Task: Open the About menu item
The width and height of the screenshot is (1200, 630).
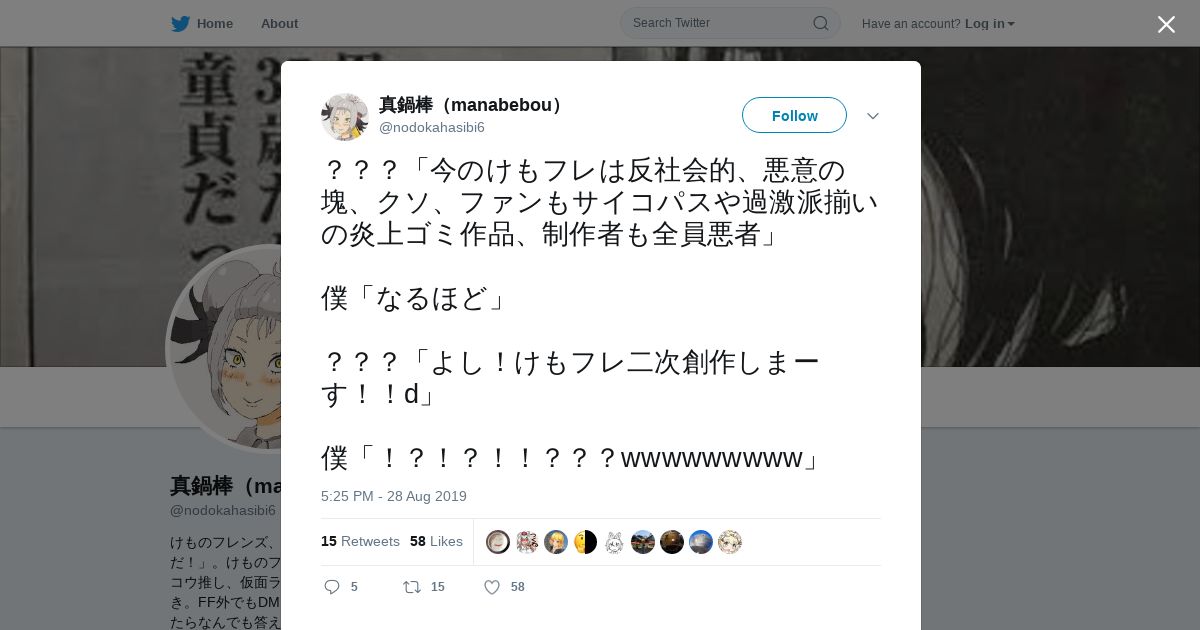Action: [279, 23]
